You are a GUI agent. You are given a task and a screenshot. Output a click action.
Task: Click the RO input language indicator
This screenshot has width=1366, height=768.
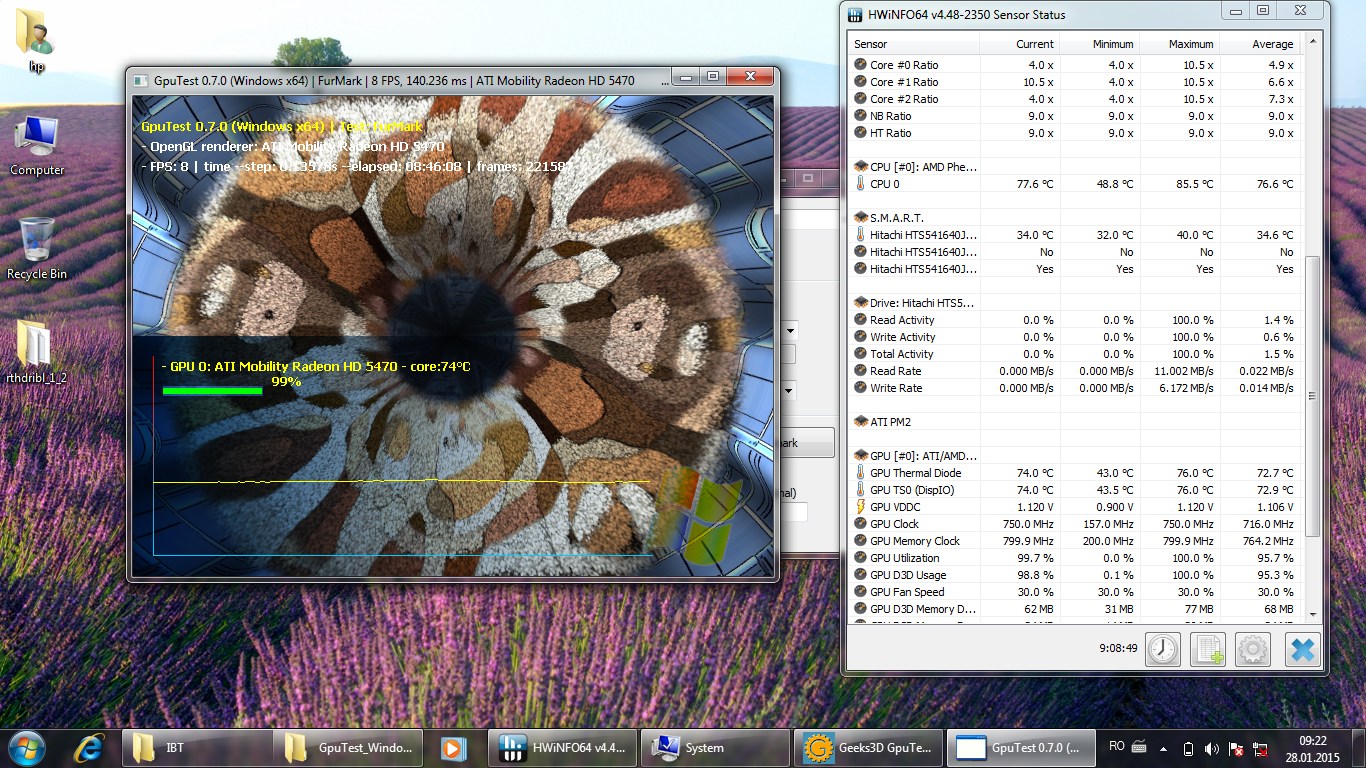point(1117,746)
